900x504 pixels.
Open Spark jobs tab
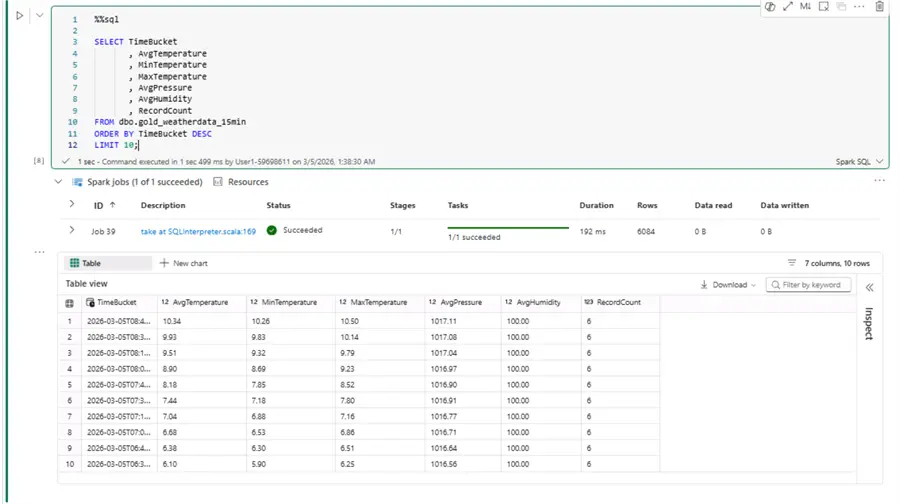137,182
